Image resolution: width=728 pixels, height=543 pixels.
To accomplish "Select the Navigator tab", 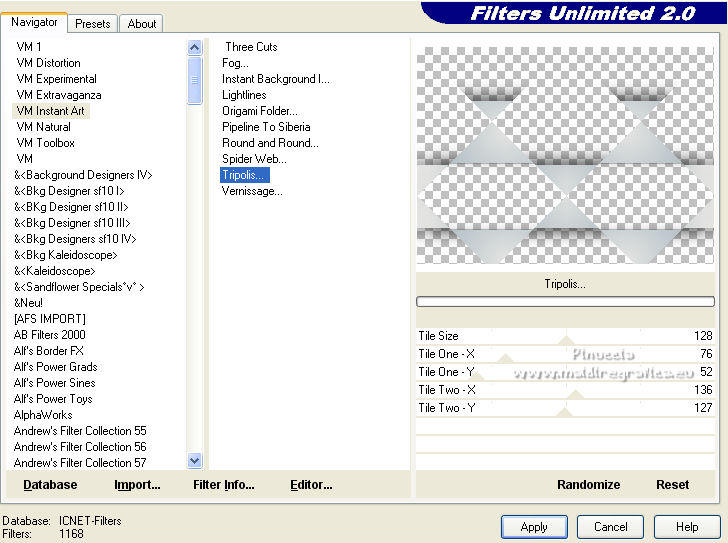I will [x=34, y=22].
